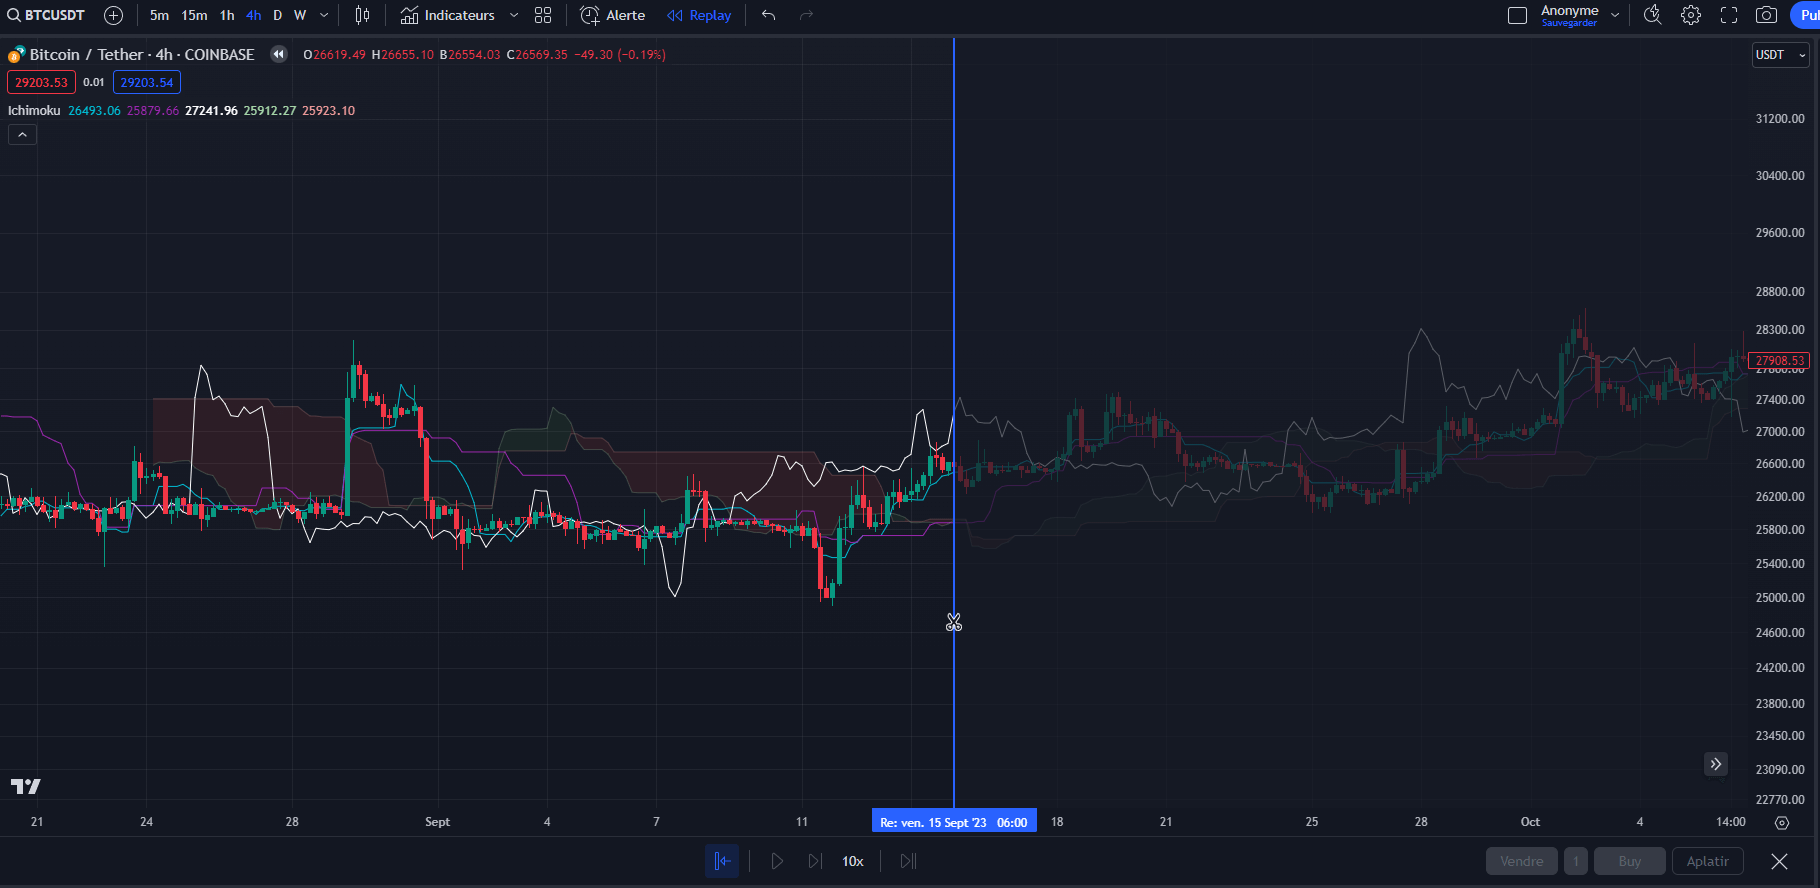Image resolution: width=1820 pixels, height=888 pixels.
Task: Enter fullscreen mode
Action: tap(1729, 15)
